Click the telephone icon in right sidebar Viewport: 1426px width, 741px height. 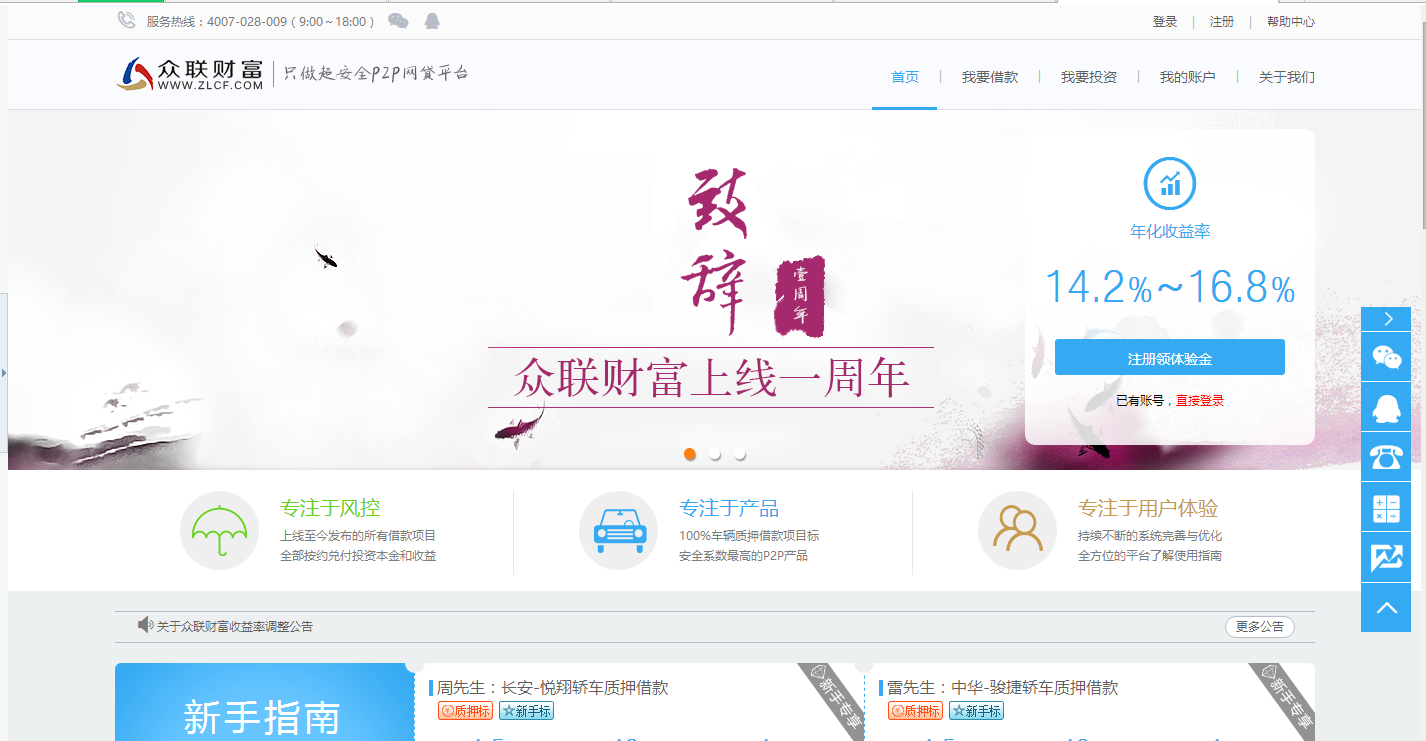[1386, 457]
